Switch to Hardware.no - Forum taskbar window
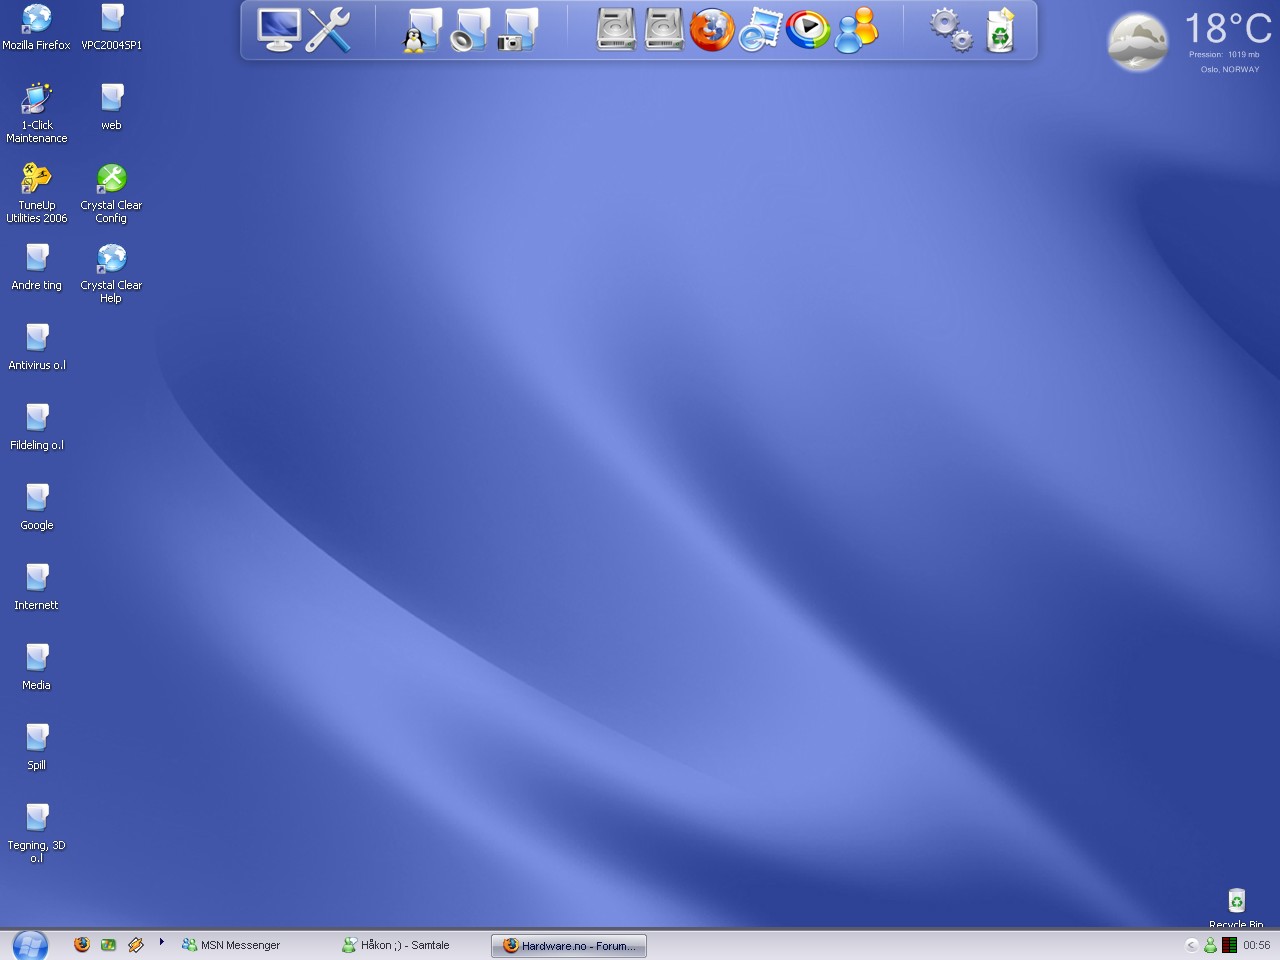1280x960 pixels. pyautogui.click(x=569, y=945)
